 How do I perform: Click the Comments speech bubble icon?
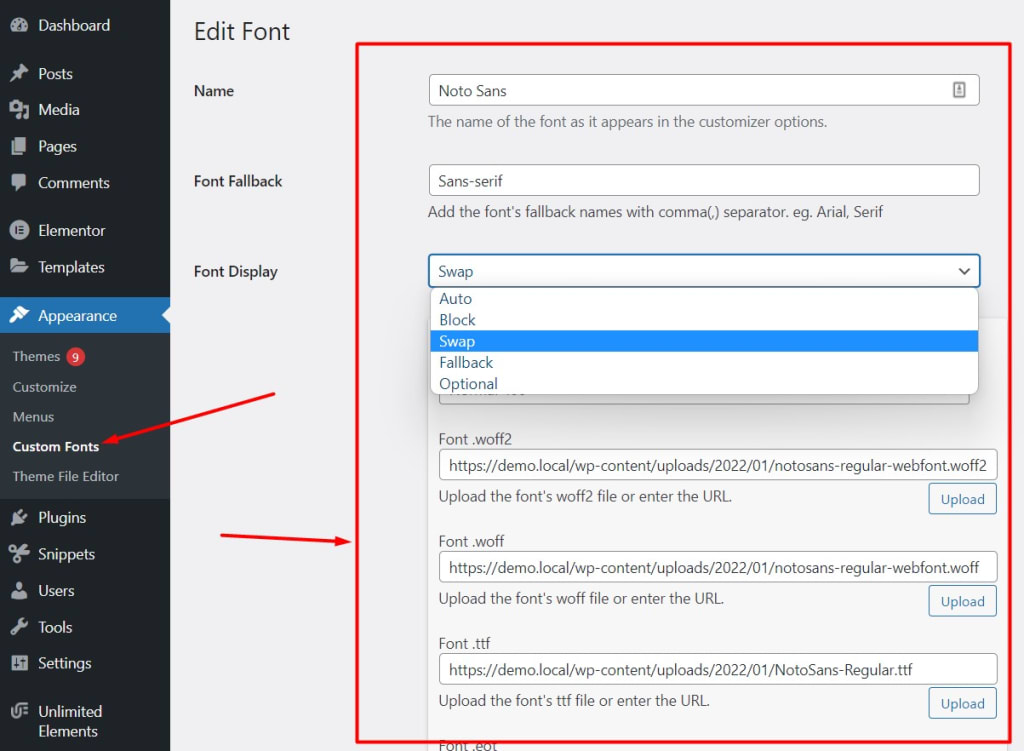click(x=20, y=183)
